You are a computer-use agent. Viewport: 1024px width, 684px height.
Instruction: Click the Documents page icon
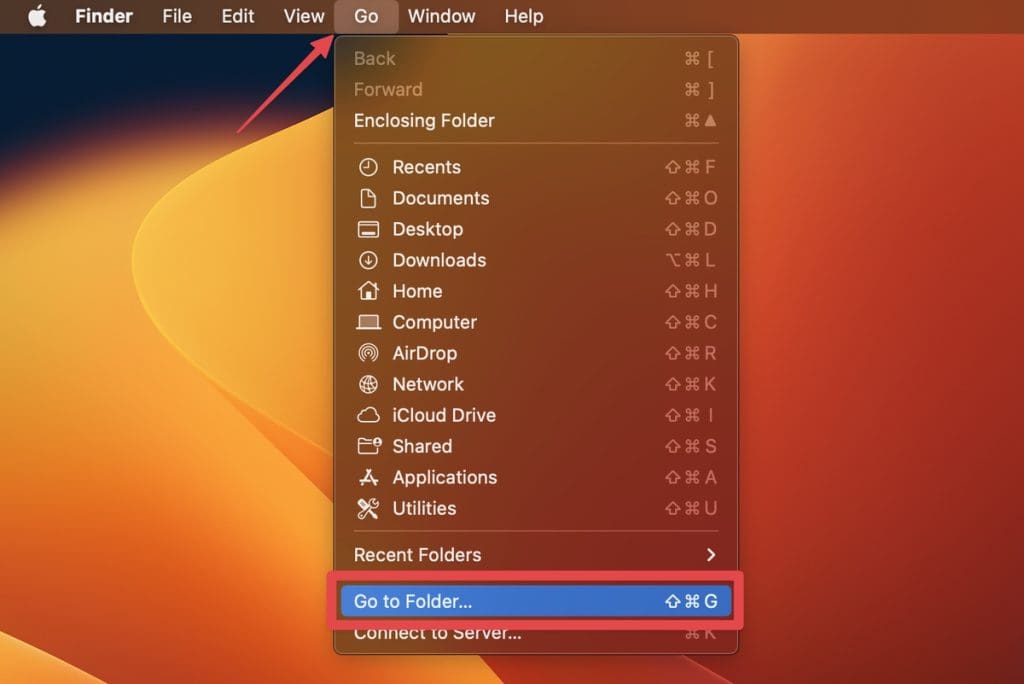click(x=368, y=198)
